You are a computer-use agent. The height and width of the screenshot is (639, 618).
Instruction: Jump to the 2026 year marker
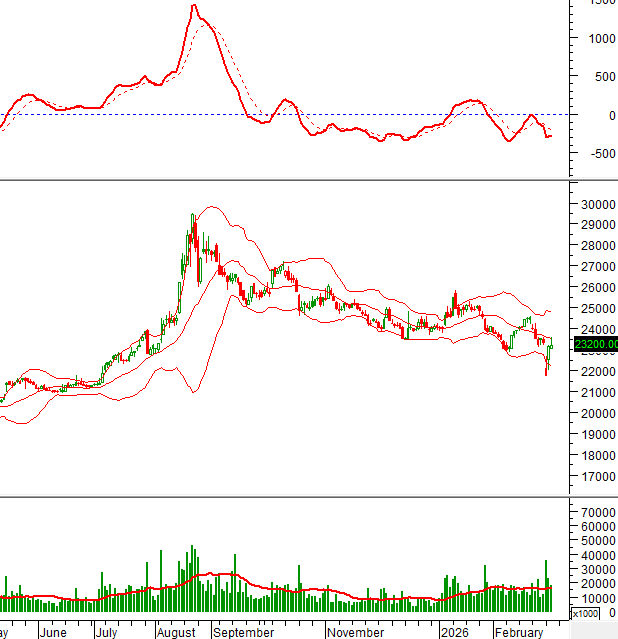(x=456, y=632)
